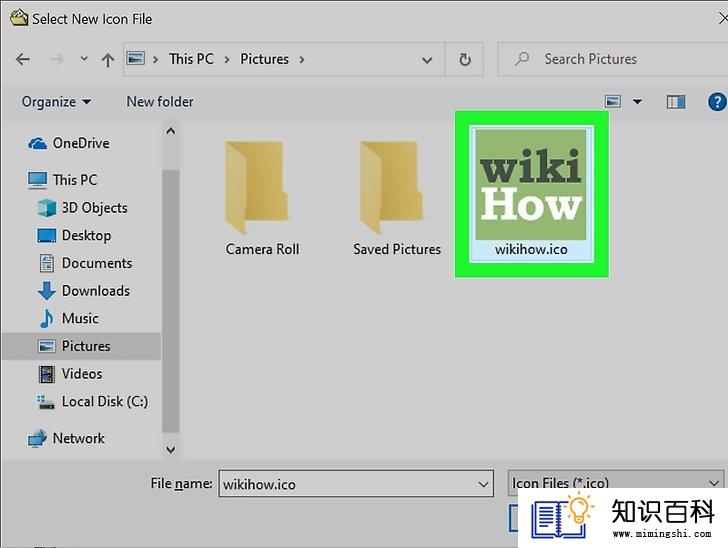This screenshot has height=548, width=728.
Task: Click the Documents page icon
Action: tap(47, 263)
